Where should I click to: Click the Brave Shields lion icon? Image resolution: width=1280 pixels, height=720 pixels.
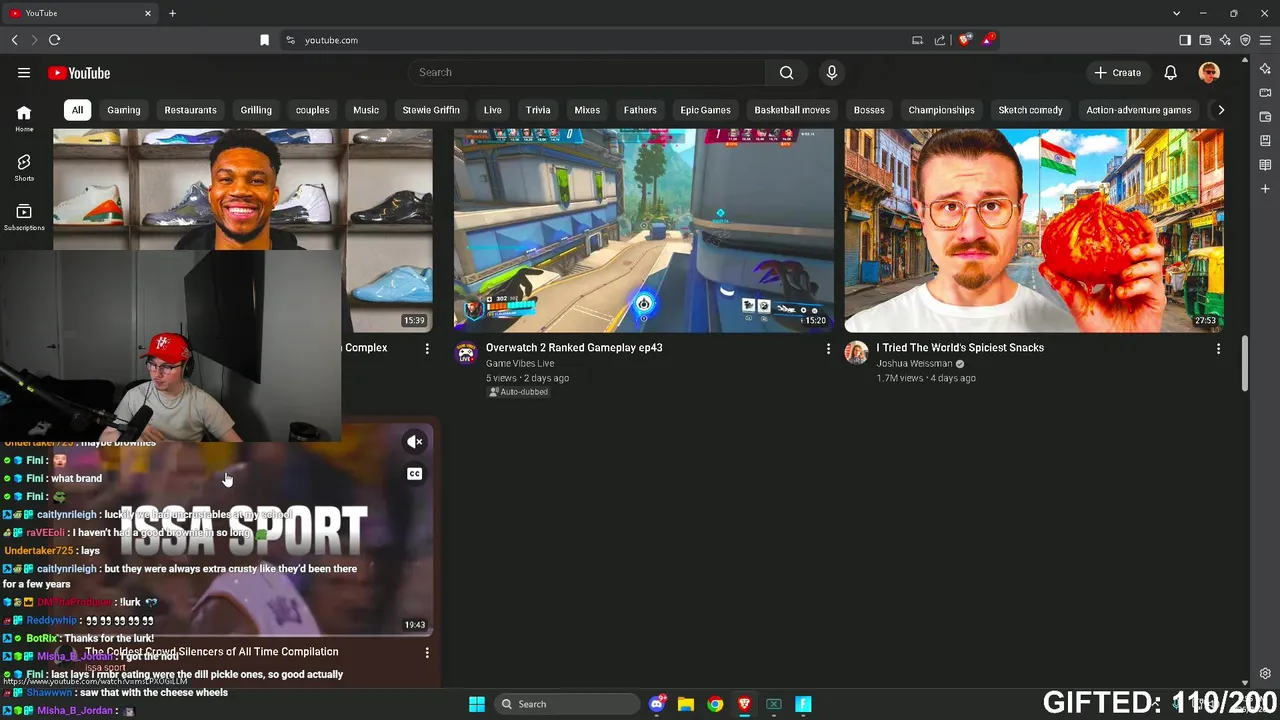[965, 40]
